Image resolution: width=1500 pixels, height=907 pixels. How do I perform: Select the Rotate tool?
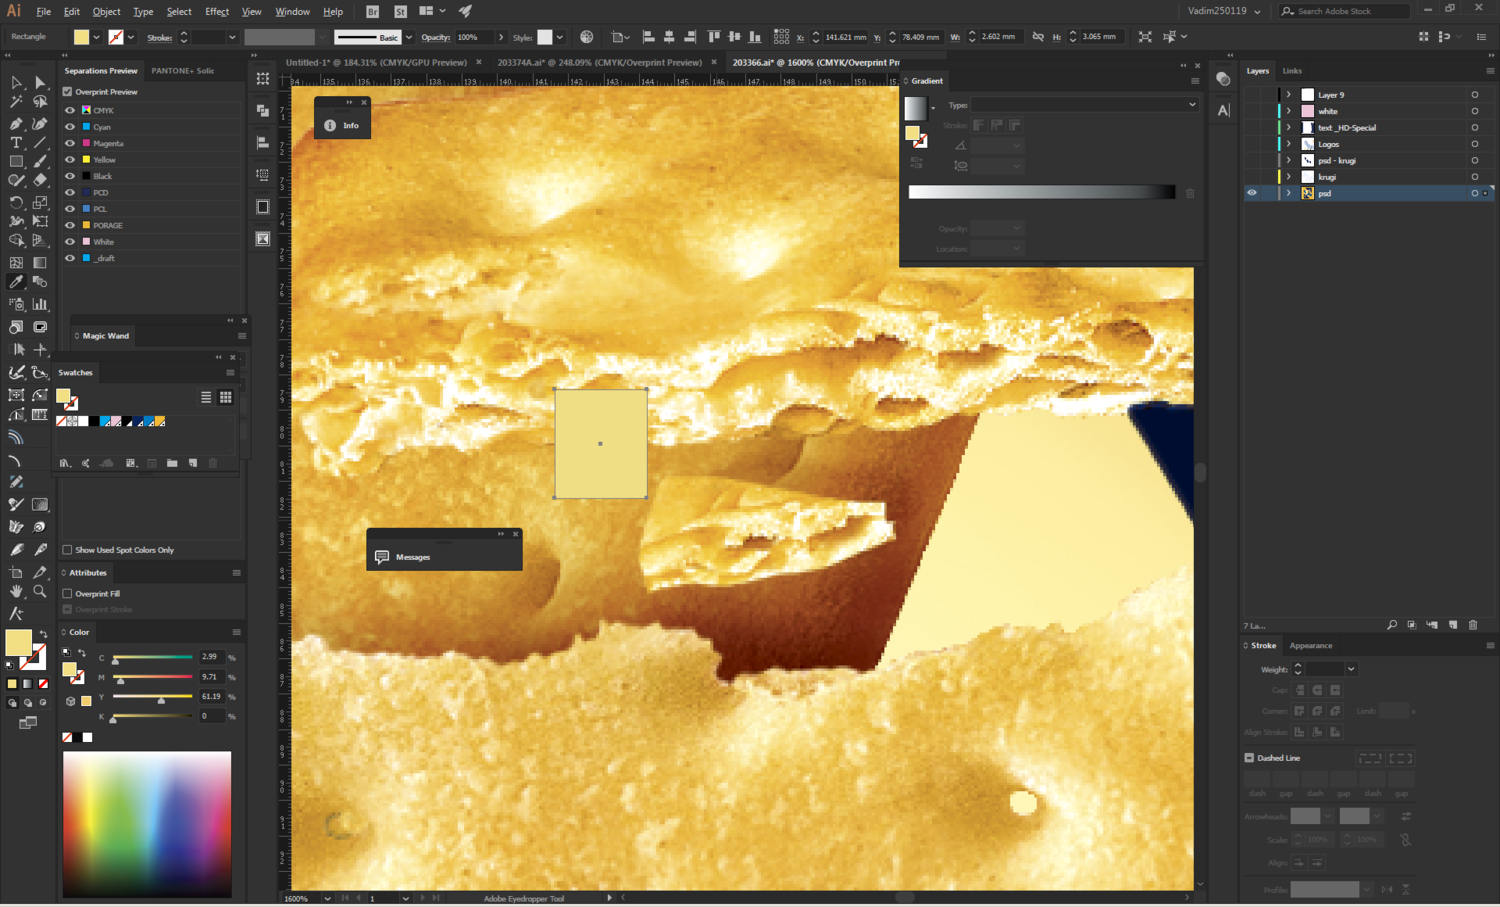(16, 202)
